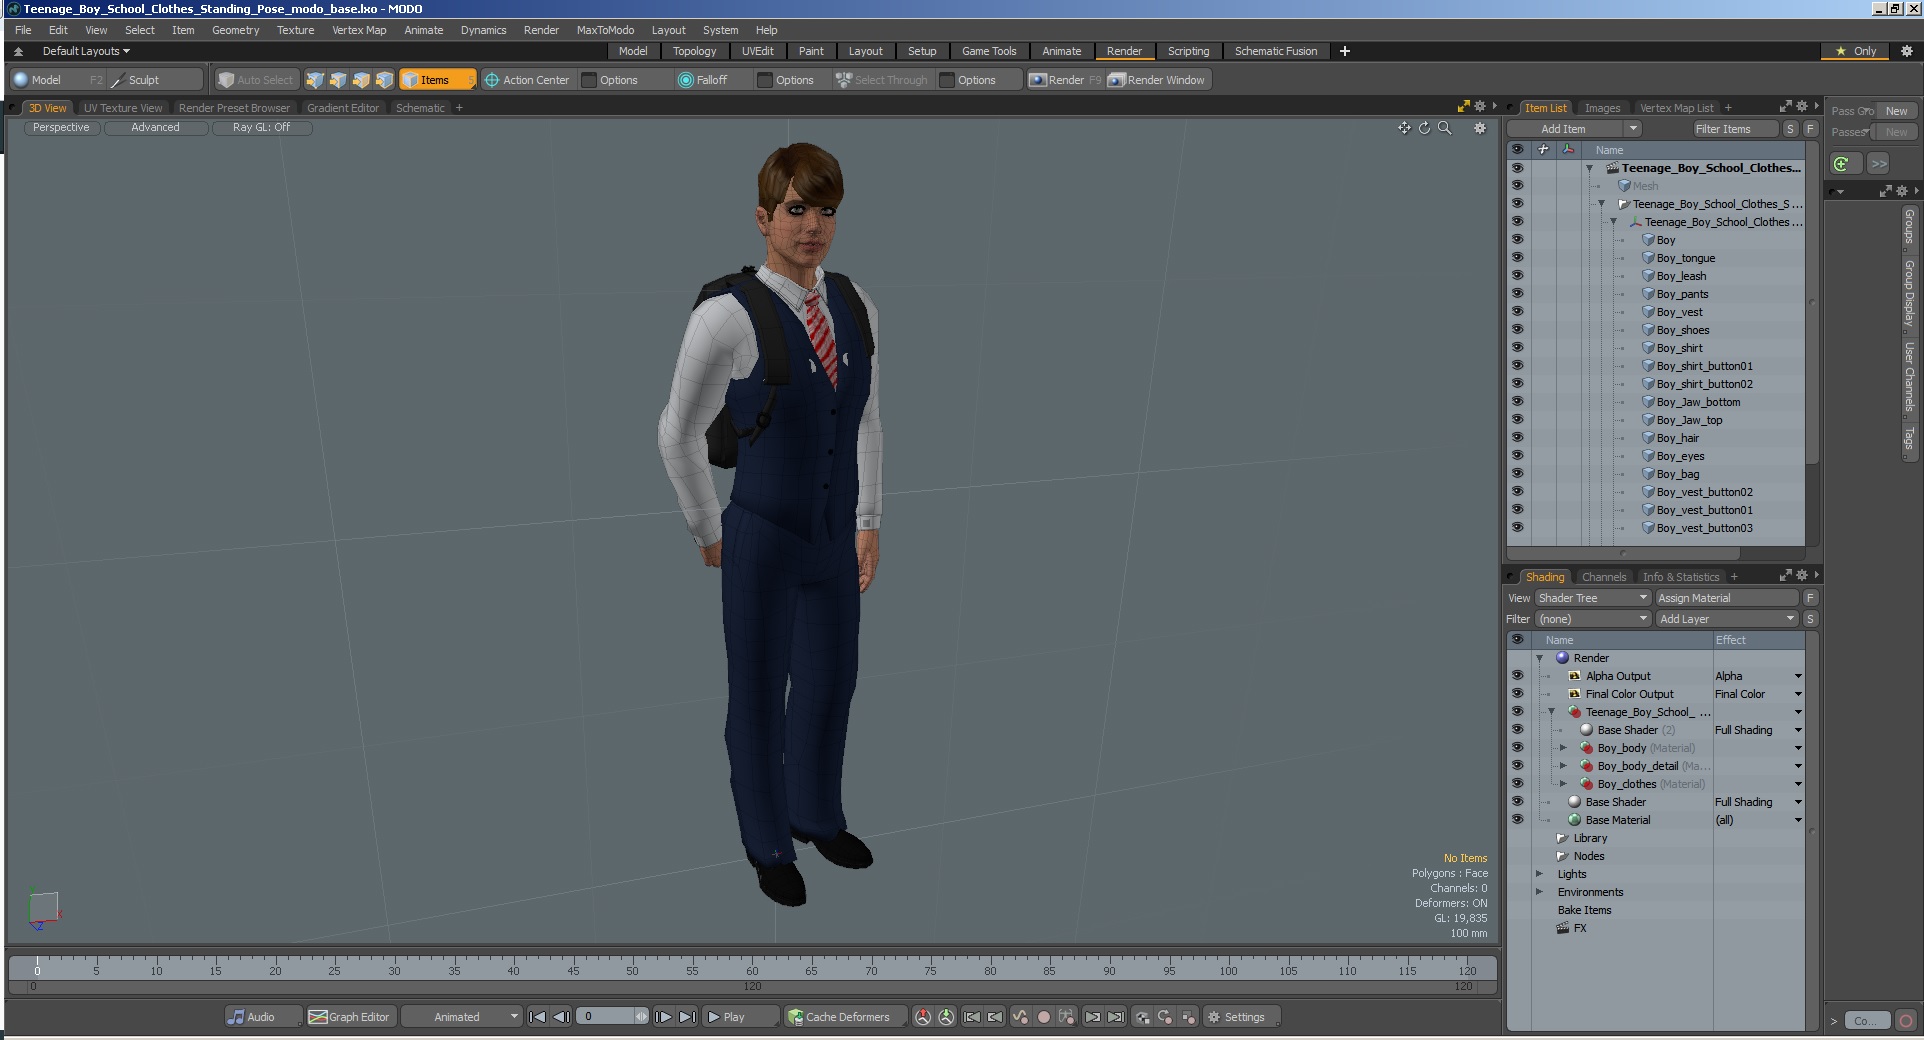Image resolution: width=1924 pixels, height=1040 pixels.
Task: Select Edges selection mode icon
Action: click(338, 80)
